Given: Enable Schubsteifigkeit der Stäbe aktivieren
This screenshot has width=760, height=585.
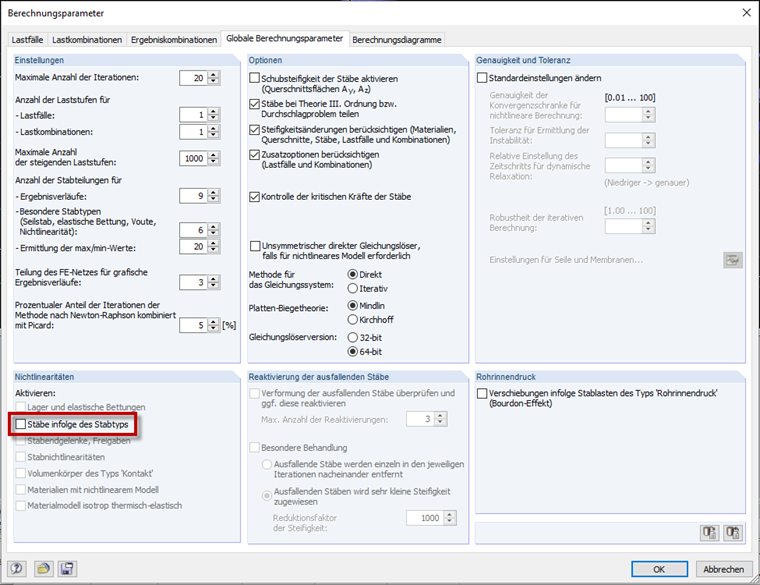Looking at the screenshot, I should 254,78.
